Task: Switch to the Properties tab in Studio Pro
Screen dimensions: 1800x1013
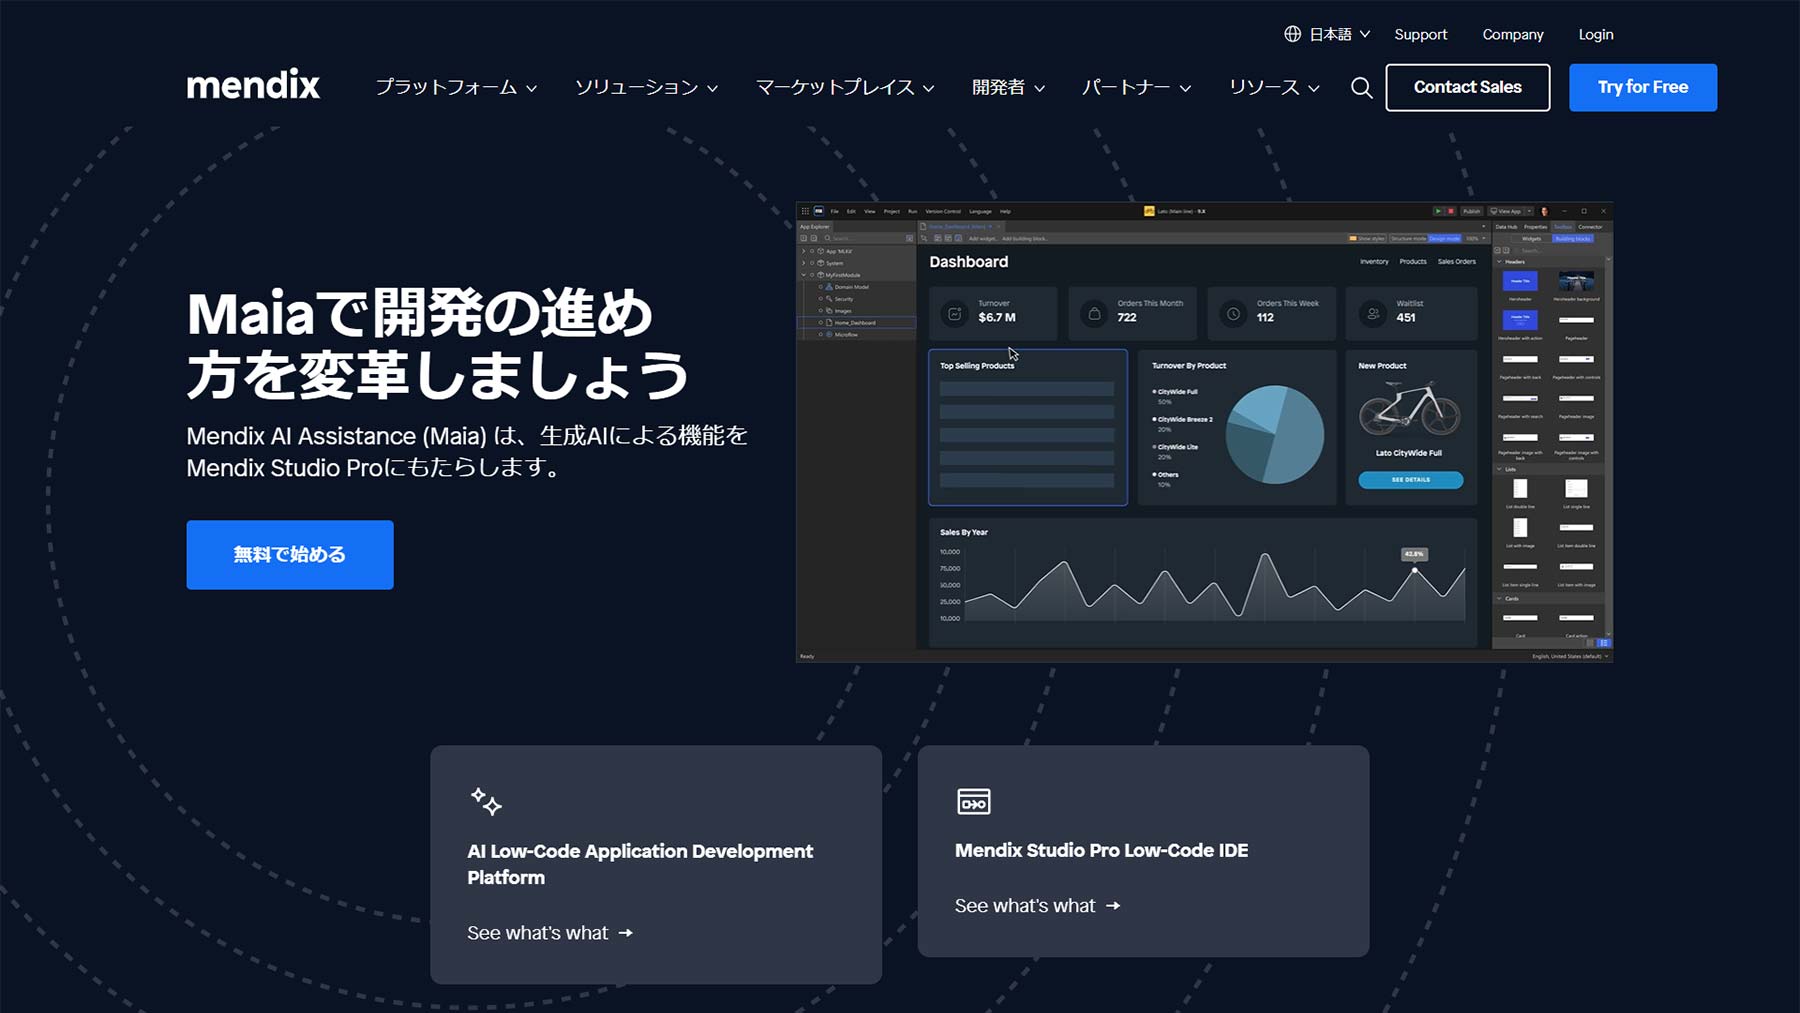Action: click(1535, 227)
